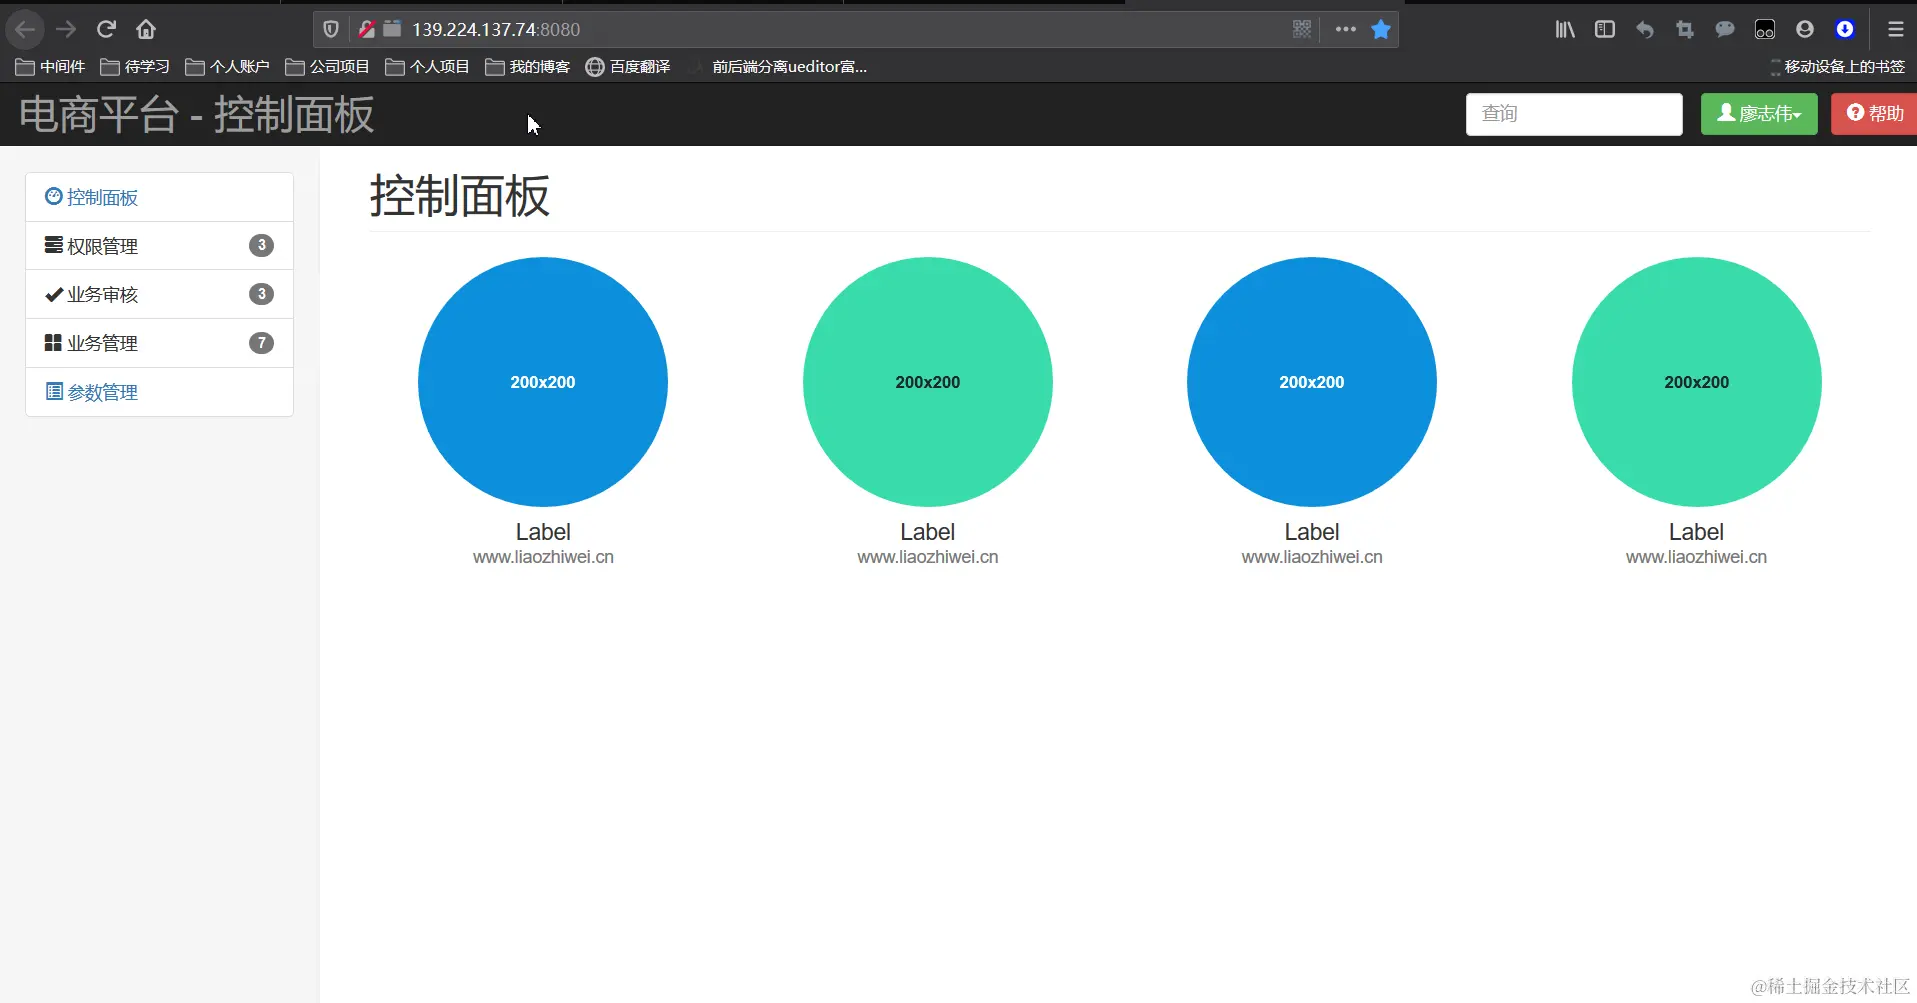Go back to the previous page
The width and height of the screenshot is (1917, 1003).
tap(25, 30)
